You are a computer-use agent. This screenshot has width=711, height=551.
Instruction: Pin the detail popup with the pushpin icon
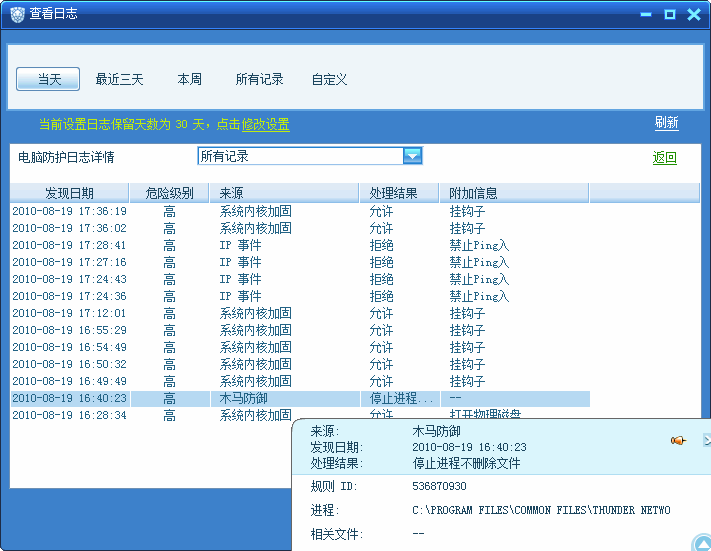pyautogui.click(x=678, y=440)
